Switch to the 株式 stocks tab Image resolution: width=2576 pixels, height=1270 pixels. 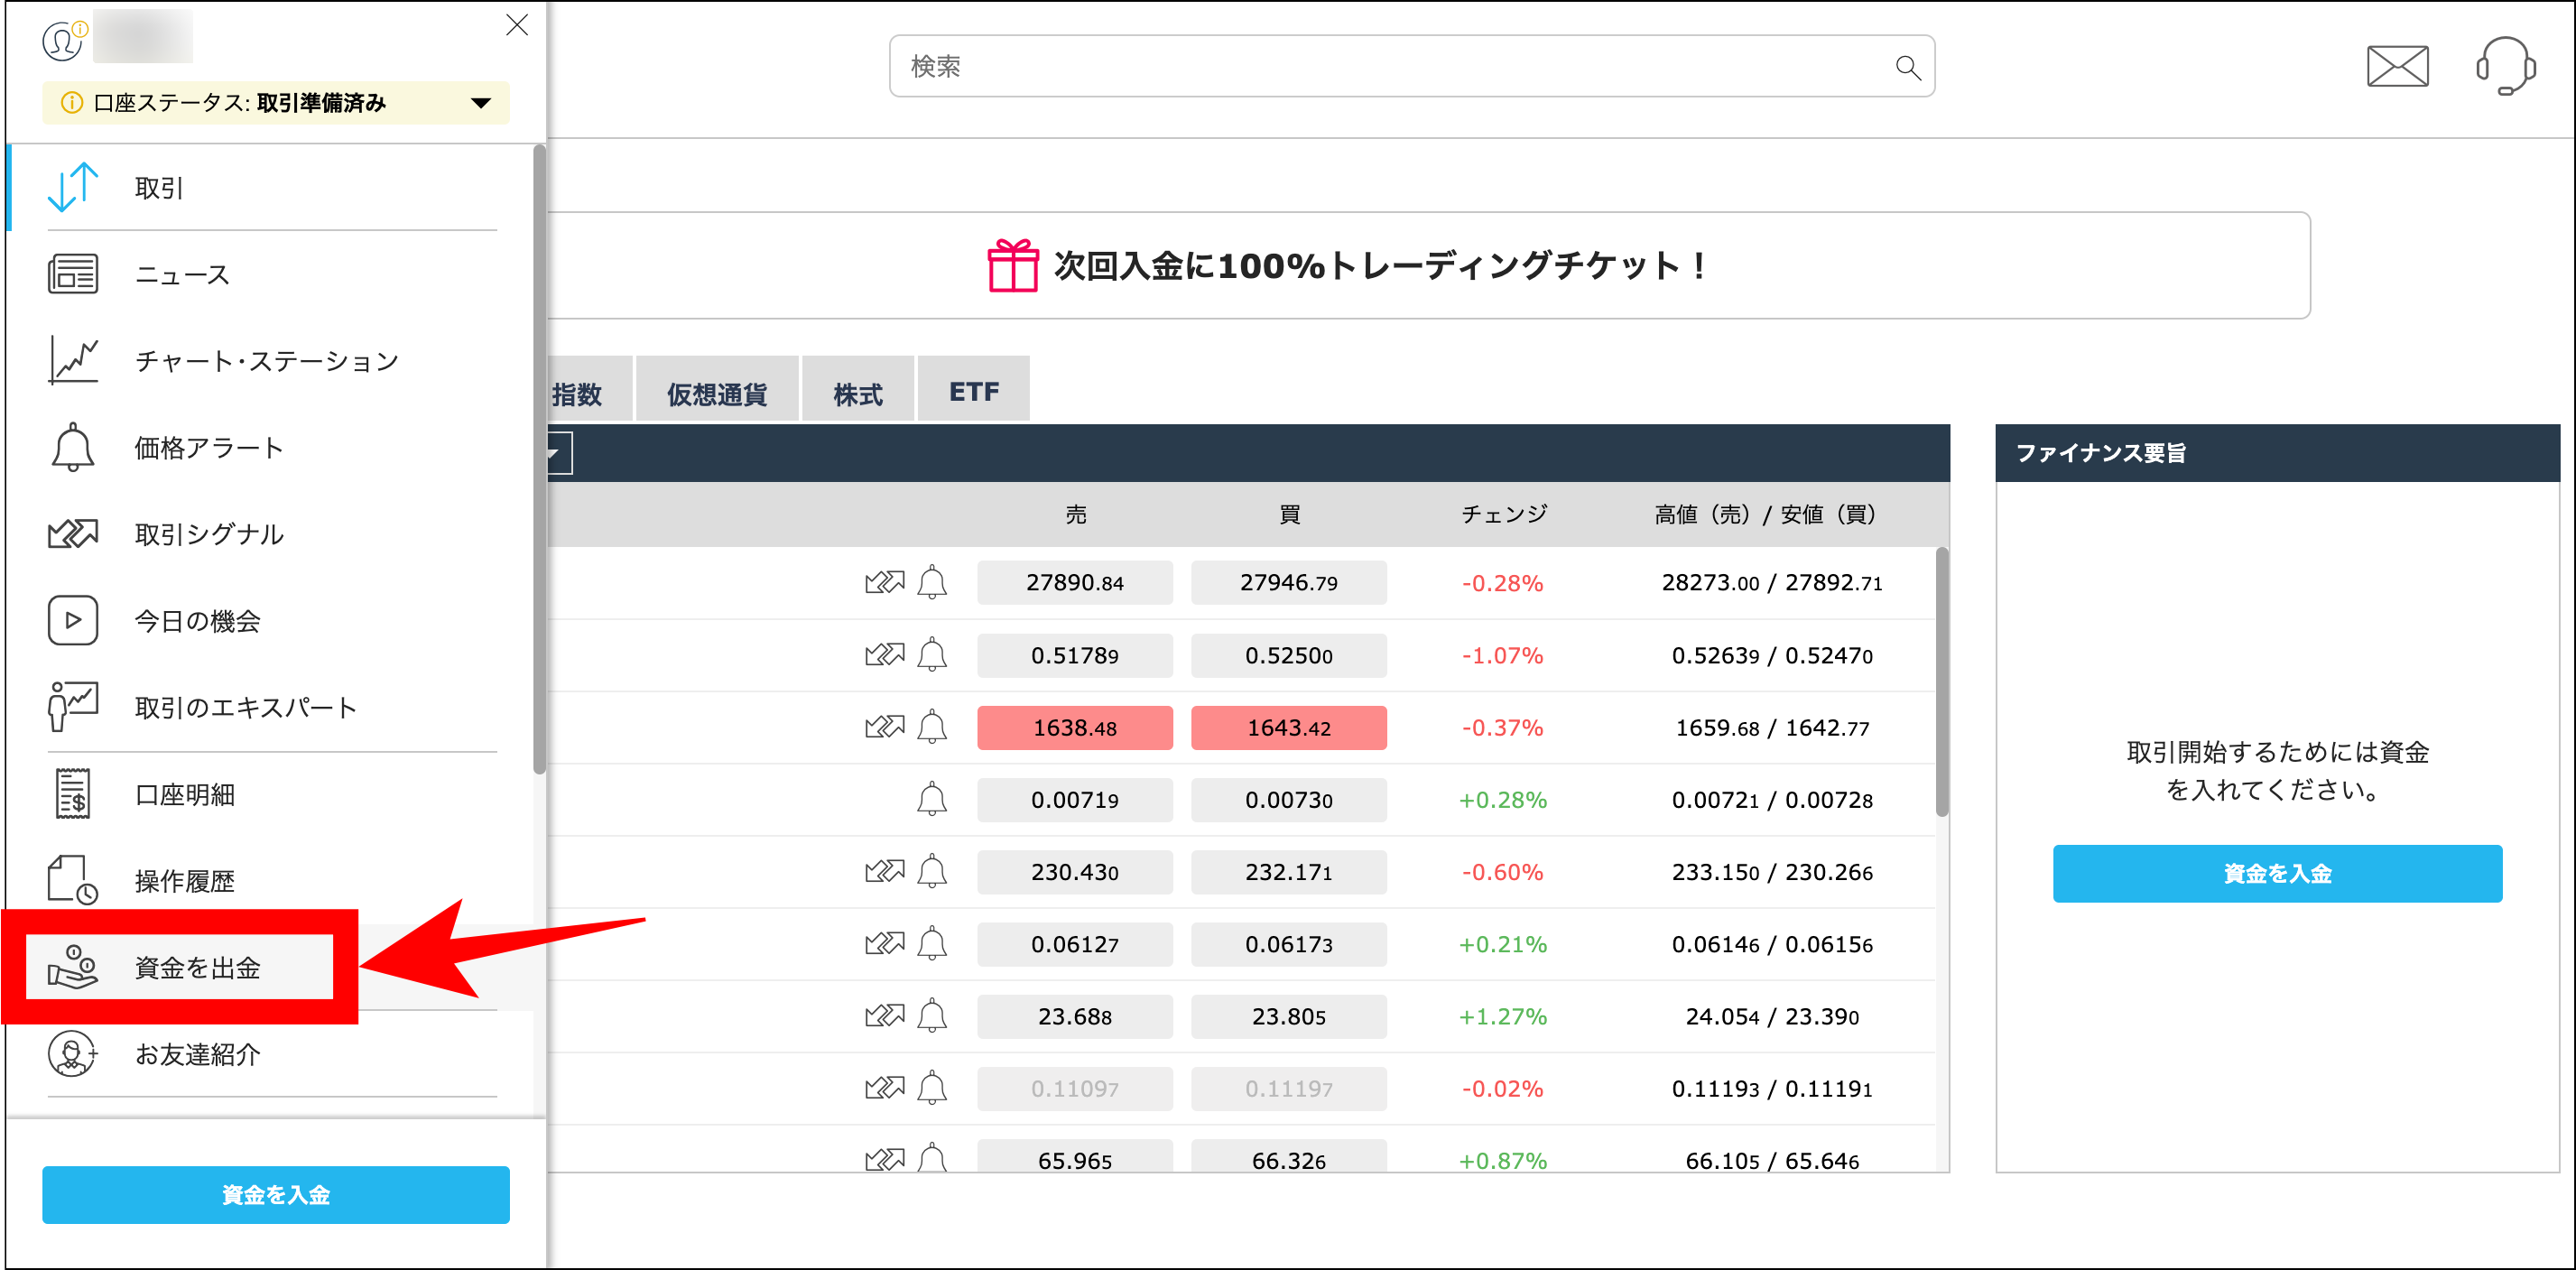[x=857, y=390]
